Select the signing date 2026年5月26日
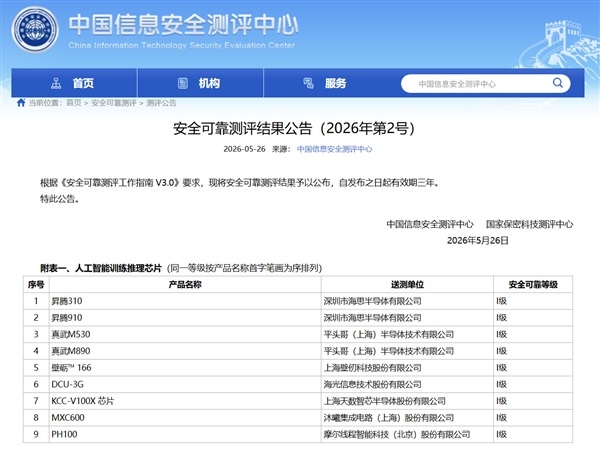 coord(478,240)
